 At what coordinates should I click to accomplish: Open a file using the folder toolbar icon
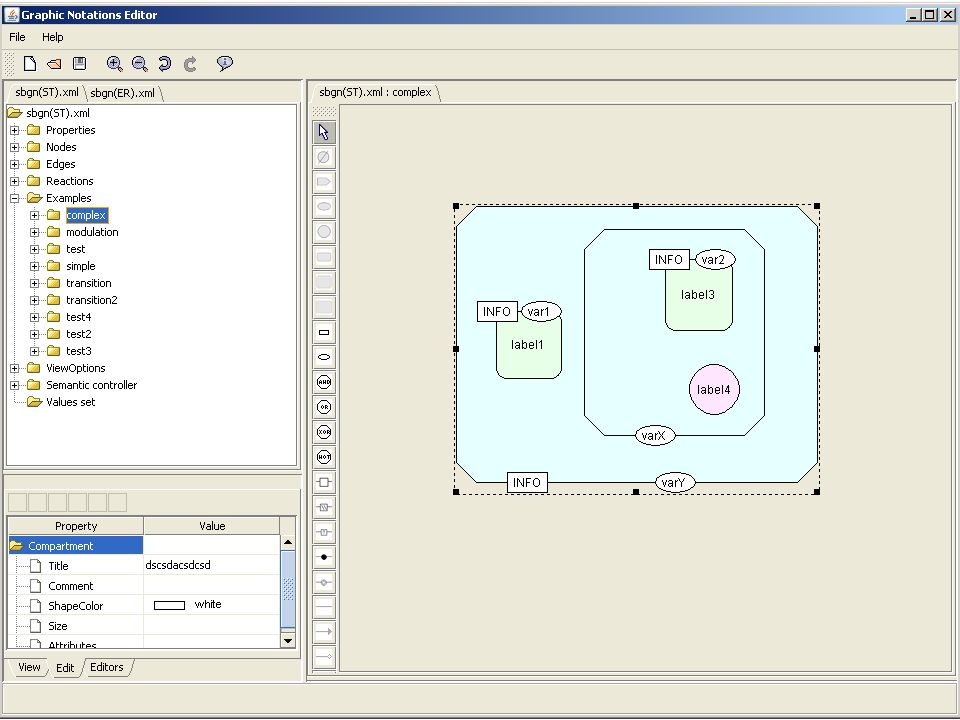pos(54,63)
